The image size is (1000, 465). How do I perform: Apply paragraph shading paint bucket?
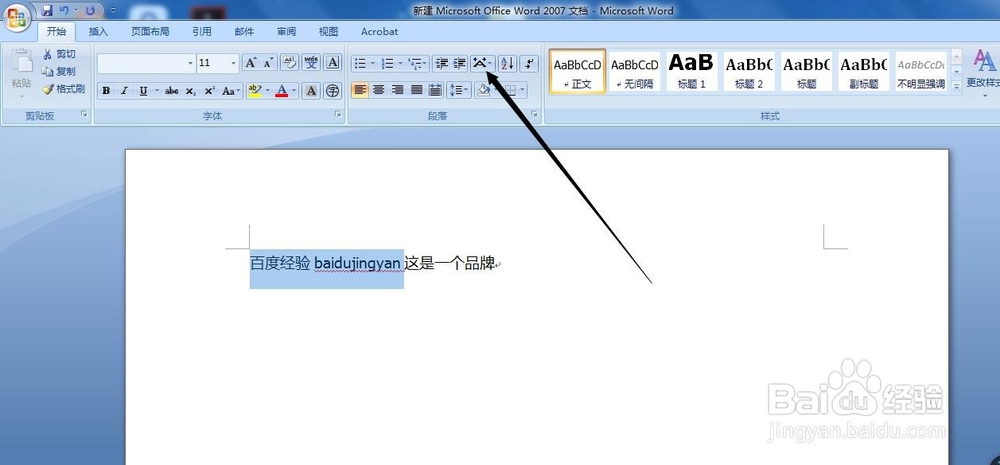point(483,90)
